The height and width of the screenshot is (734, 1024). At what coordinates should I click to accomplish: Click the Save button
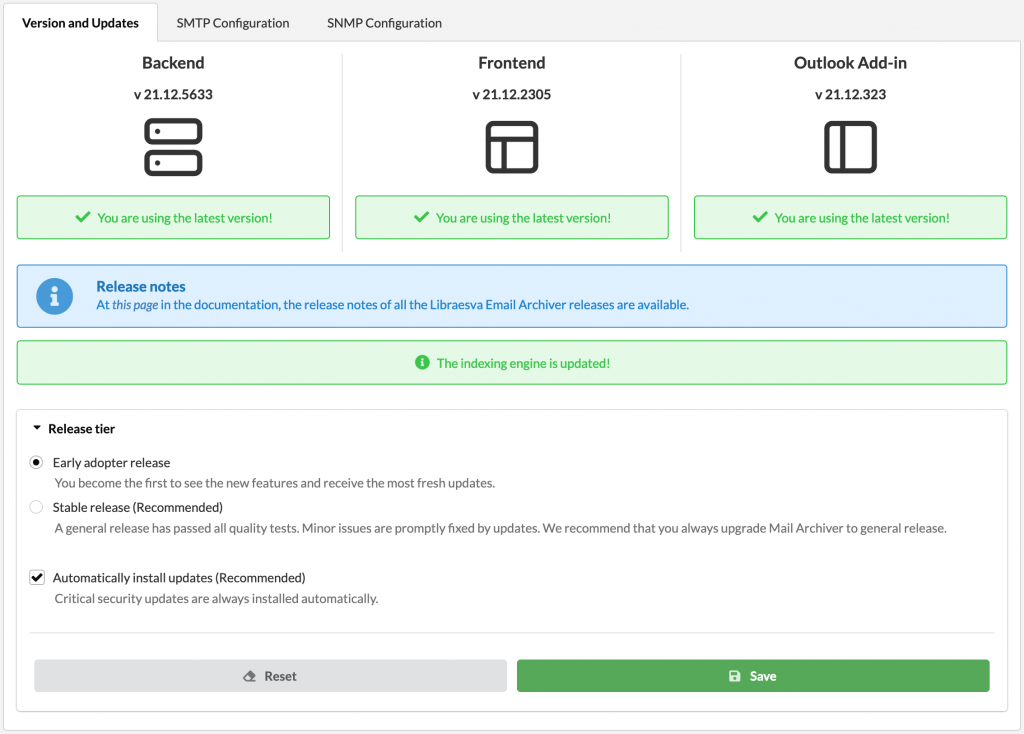[x=753, y=676]
